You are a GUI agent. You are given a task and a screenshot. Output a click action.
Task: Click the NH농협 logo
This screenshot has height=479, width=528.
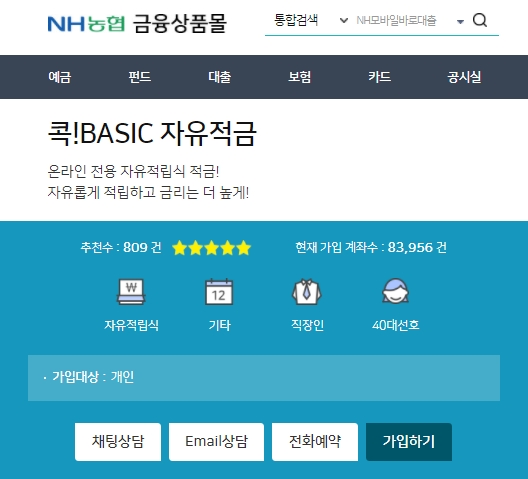[86, 24]
